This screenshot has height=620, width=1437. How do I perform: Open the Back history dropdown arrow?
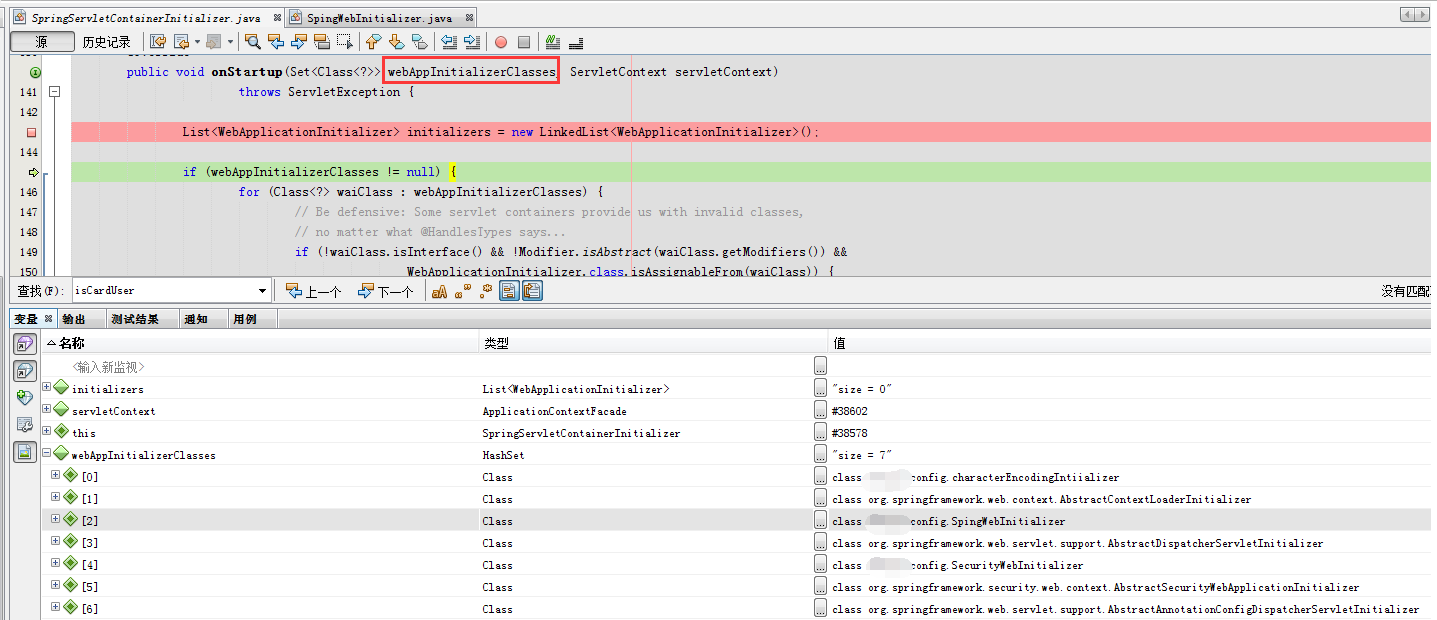(x=196, y=42)
